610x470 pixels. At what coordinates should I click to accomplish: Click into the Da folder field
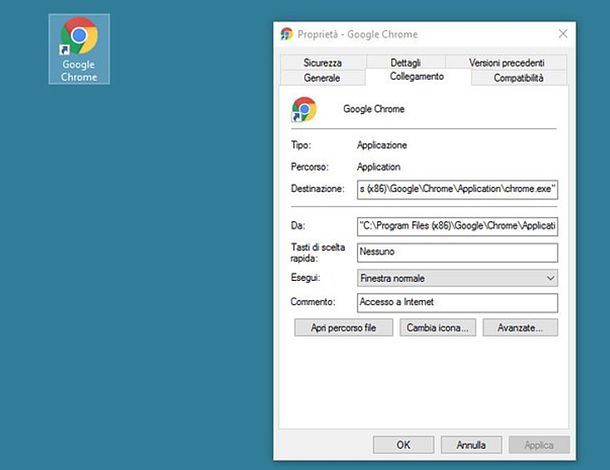pos(457,226)
